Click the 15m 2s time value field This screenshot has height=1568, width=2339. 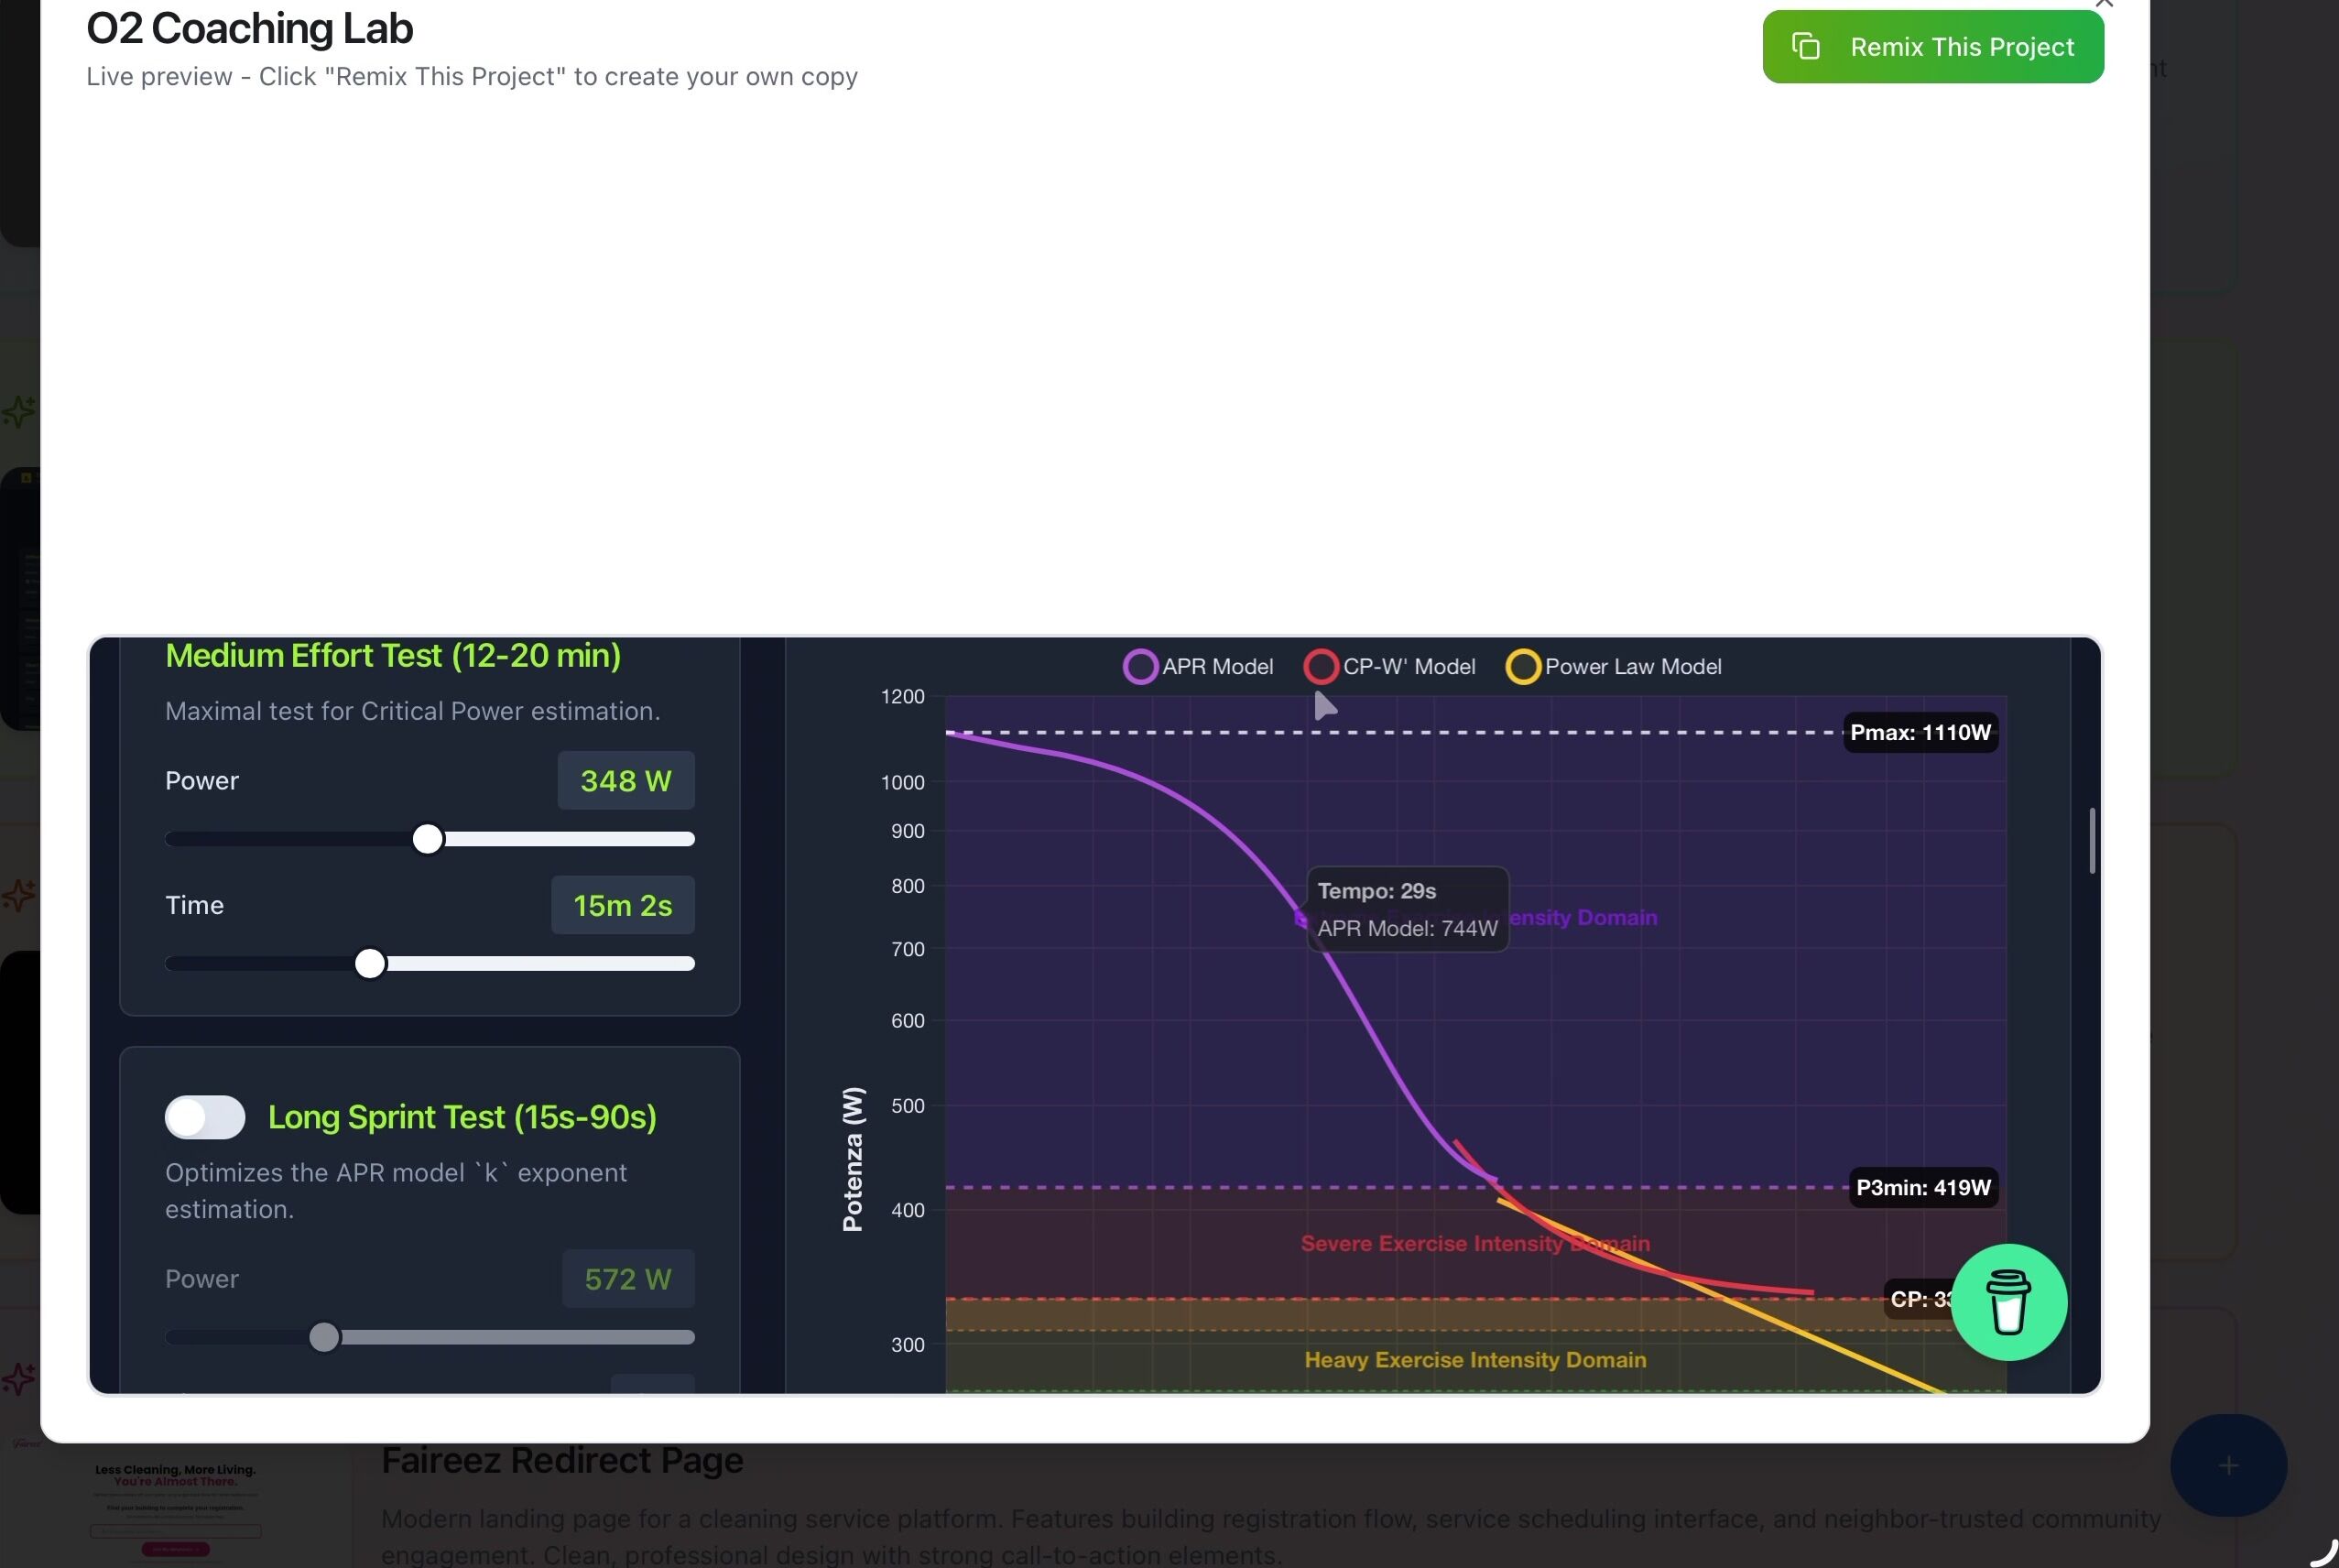point(622,905)
